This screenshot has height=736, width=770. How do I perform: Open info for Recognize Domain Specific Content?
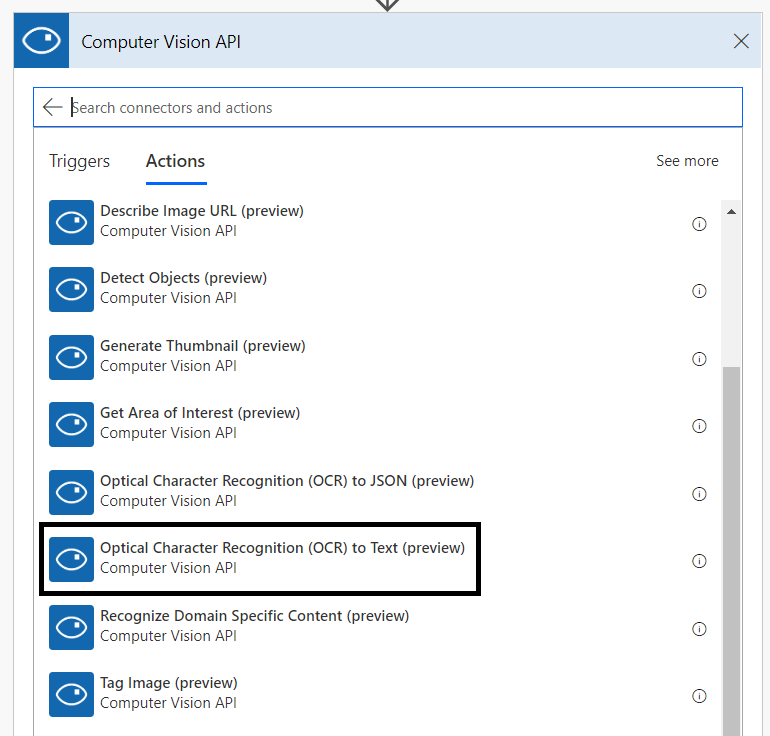coord(699,628)
